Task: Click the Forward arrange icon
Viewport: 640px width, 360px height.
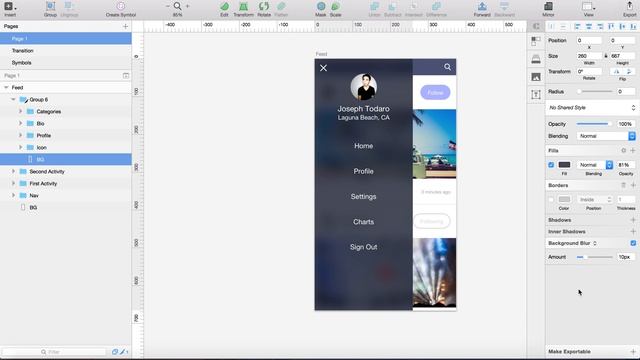Action: (482, 7)
